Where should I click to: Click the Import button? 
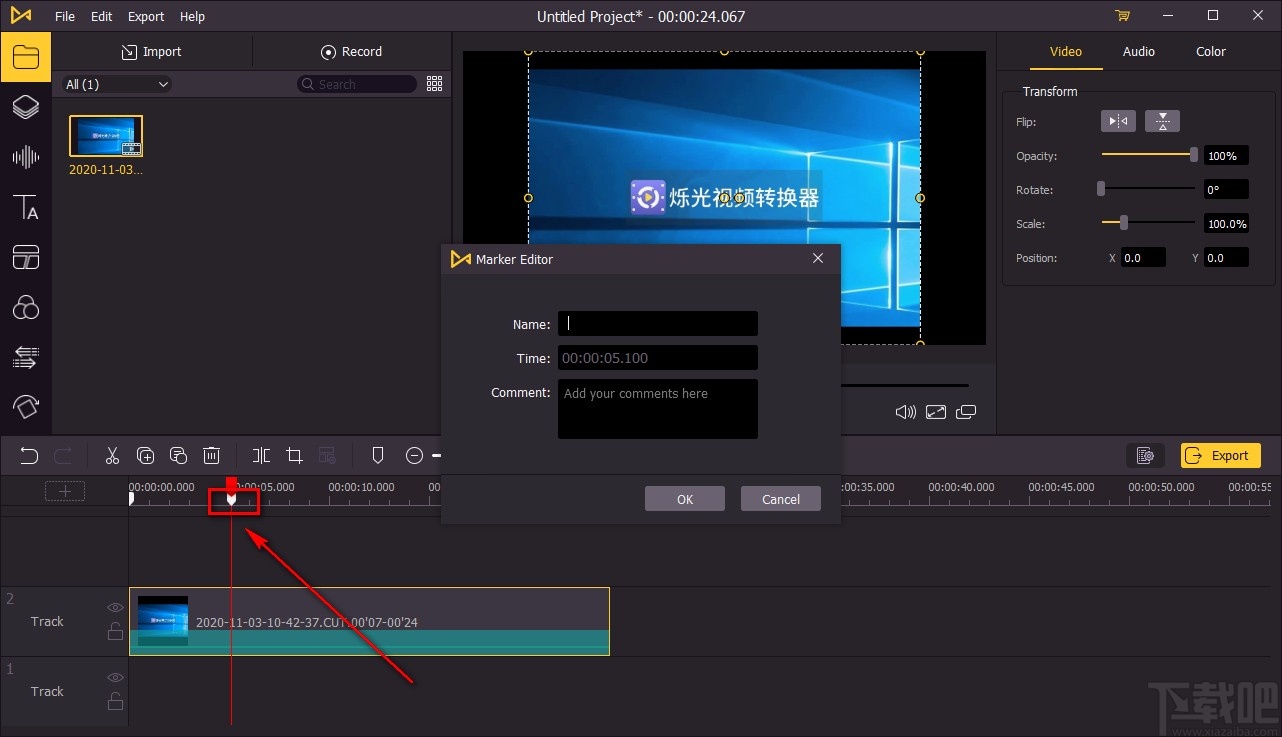coord(152,52)
